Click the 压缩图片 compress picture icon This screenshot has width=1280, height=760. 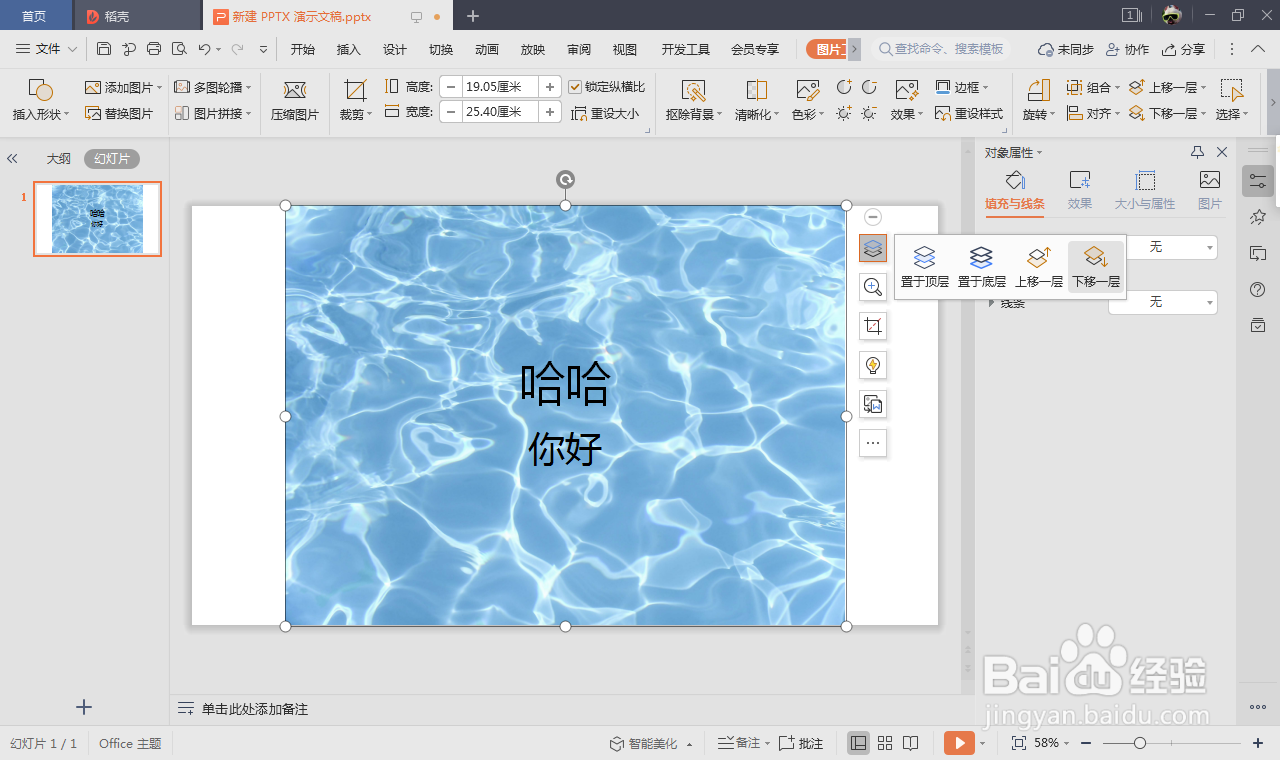pos(295,90)
